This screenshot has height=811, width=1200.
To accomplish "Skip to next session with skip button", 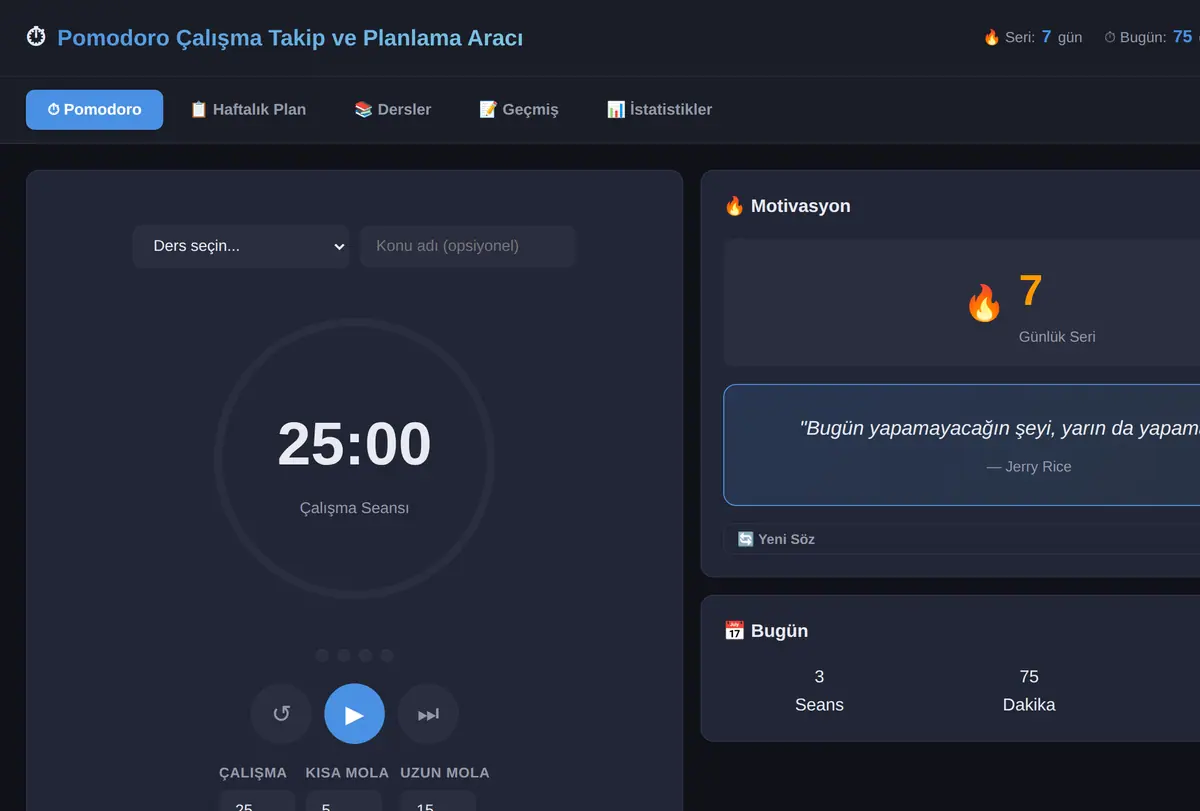I will point(428,714).
